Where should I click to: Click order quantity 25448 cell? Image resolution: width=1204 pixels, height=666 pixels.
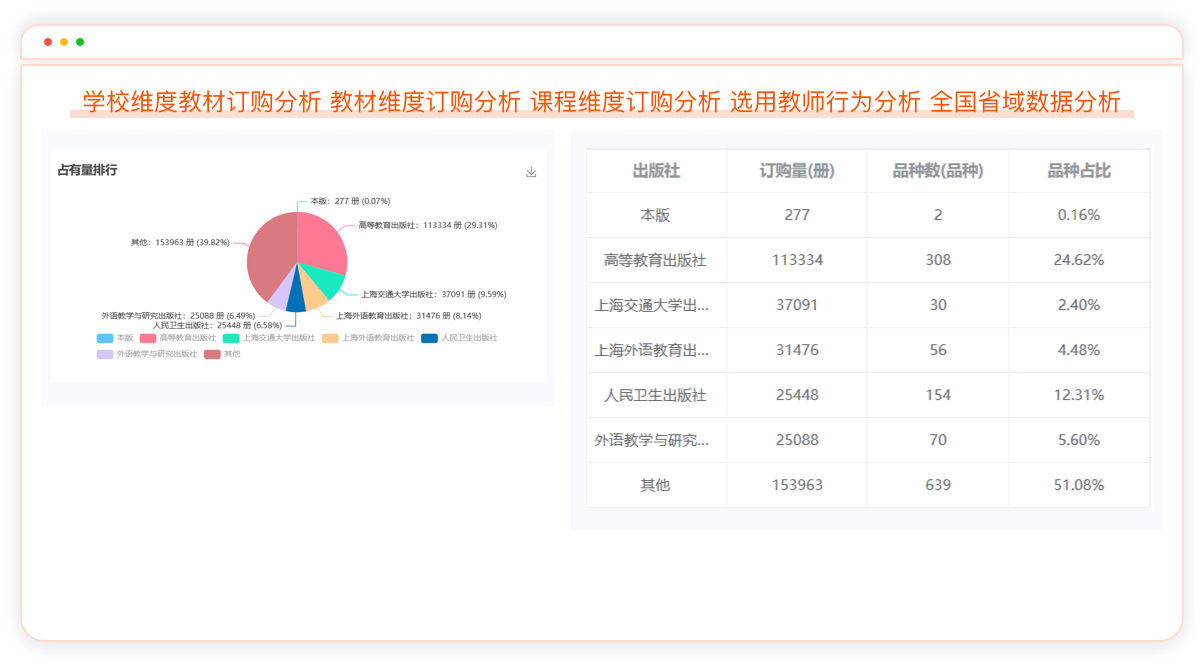click(797, 395)
